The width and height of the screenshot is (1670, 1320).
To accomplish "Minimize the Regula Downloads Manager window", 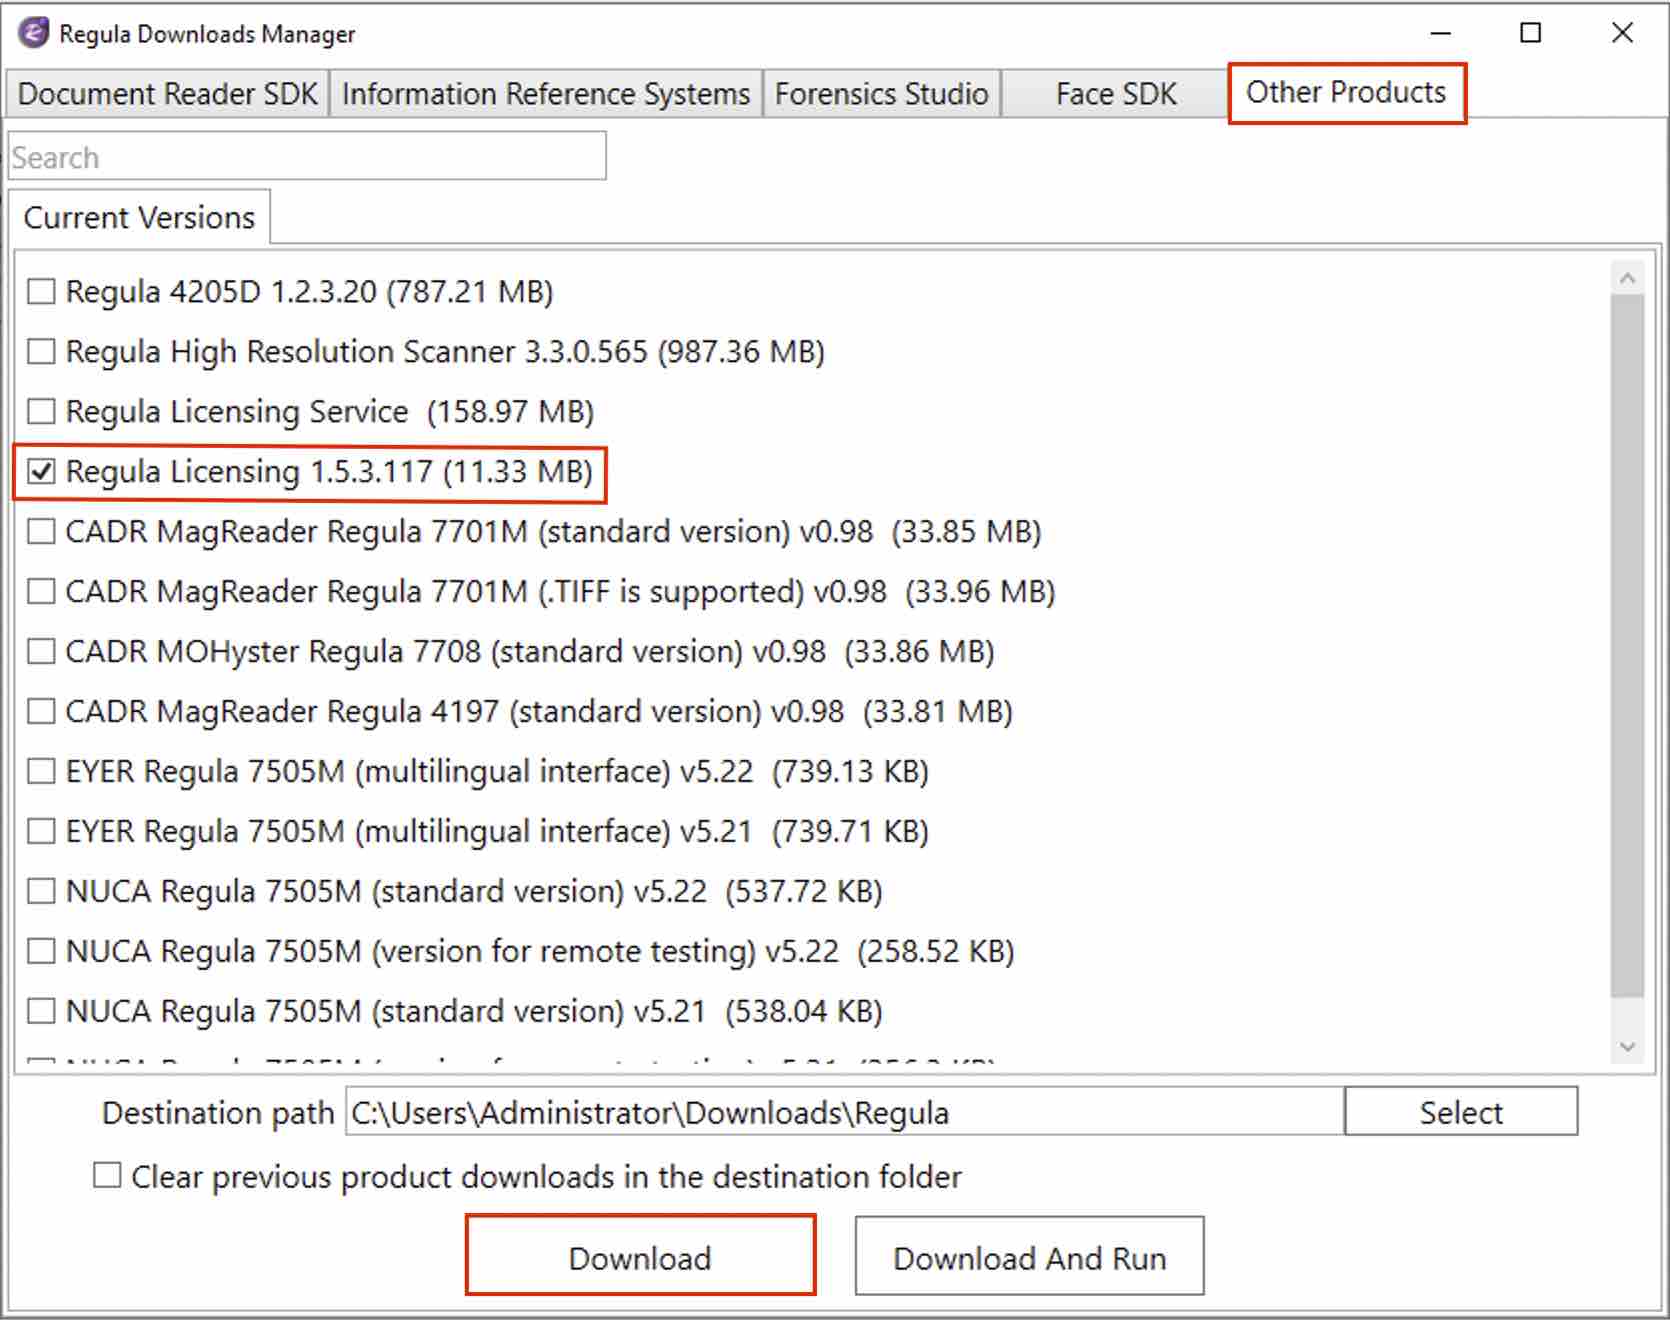I will point(1440,33).
